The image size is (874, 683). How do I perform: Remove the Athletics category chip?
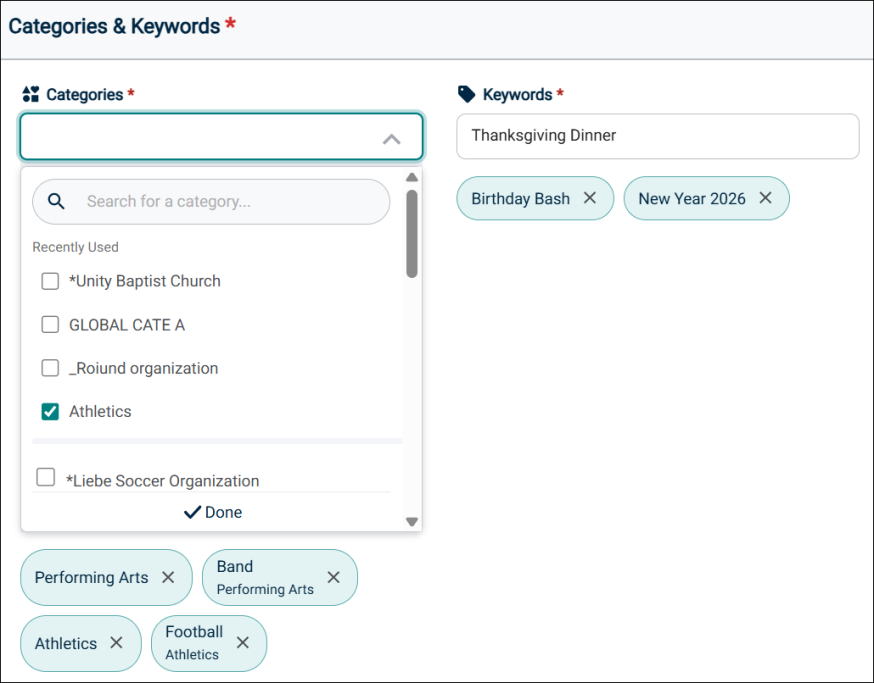[x=117, y=643]
